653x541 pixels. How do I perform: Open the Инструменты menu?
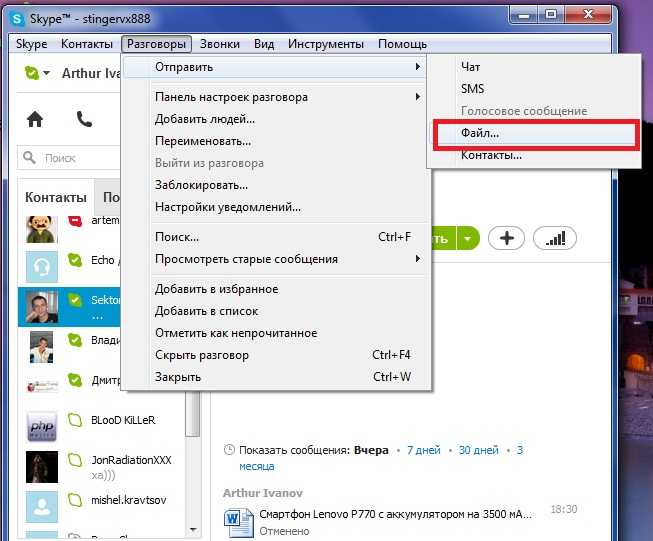[x=326, y=44]
